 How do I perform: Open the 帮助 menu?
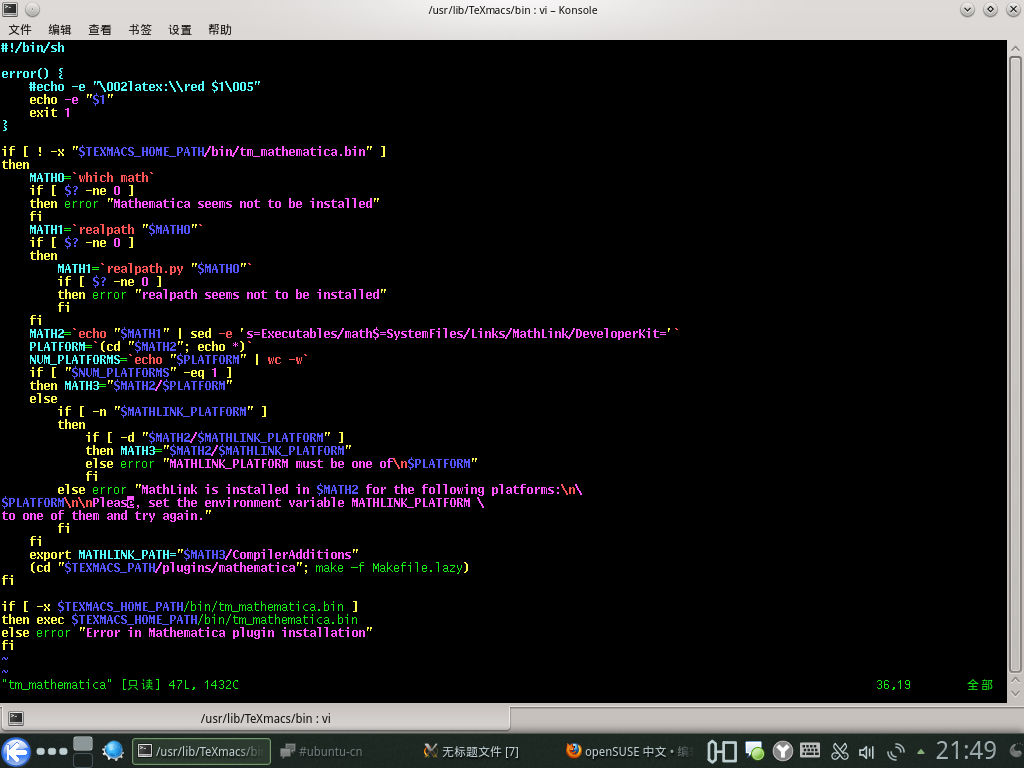point(219,30)
